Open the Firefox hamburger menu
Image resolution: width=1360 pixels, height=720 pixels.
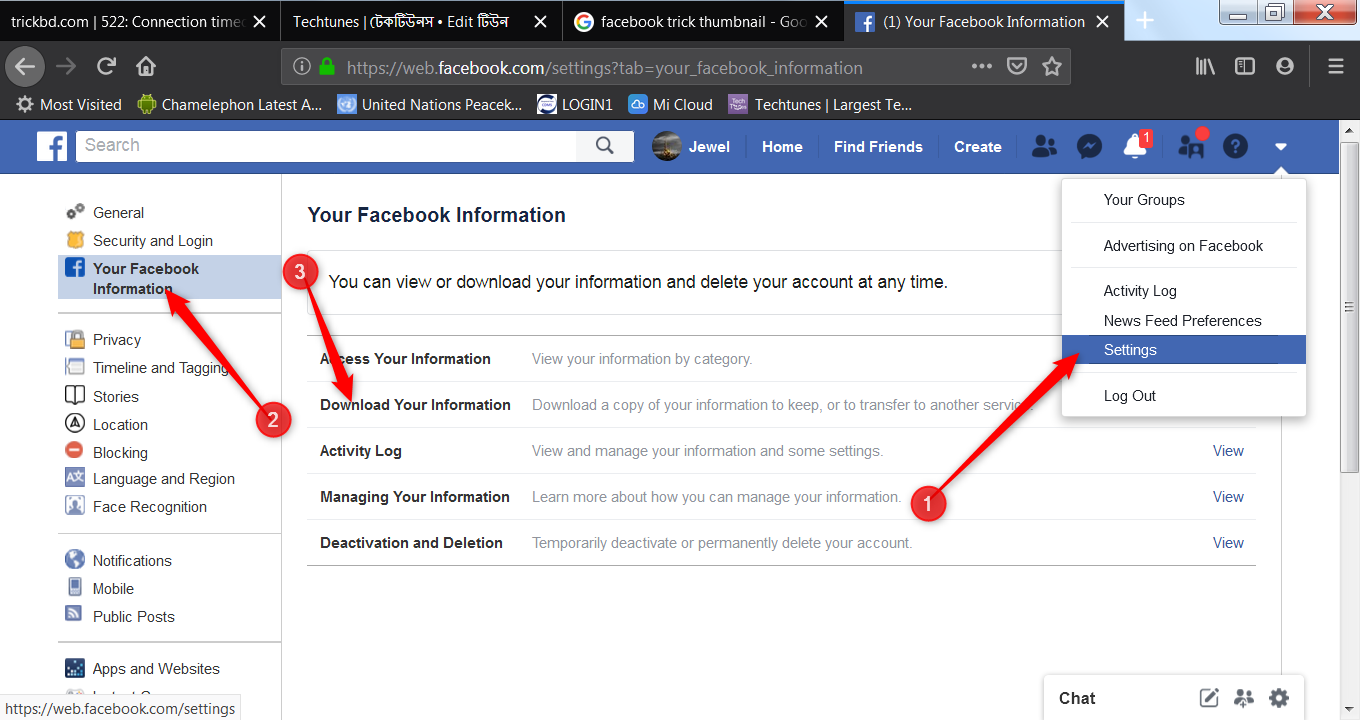[x=1336, y=67]
